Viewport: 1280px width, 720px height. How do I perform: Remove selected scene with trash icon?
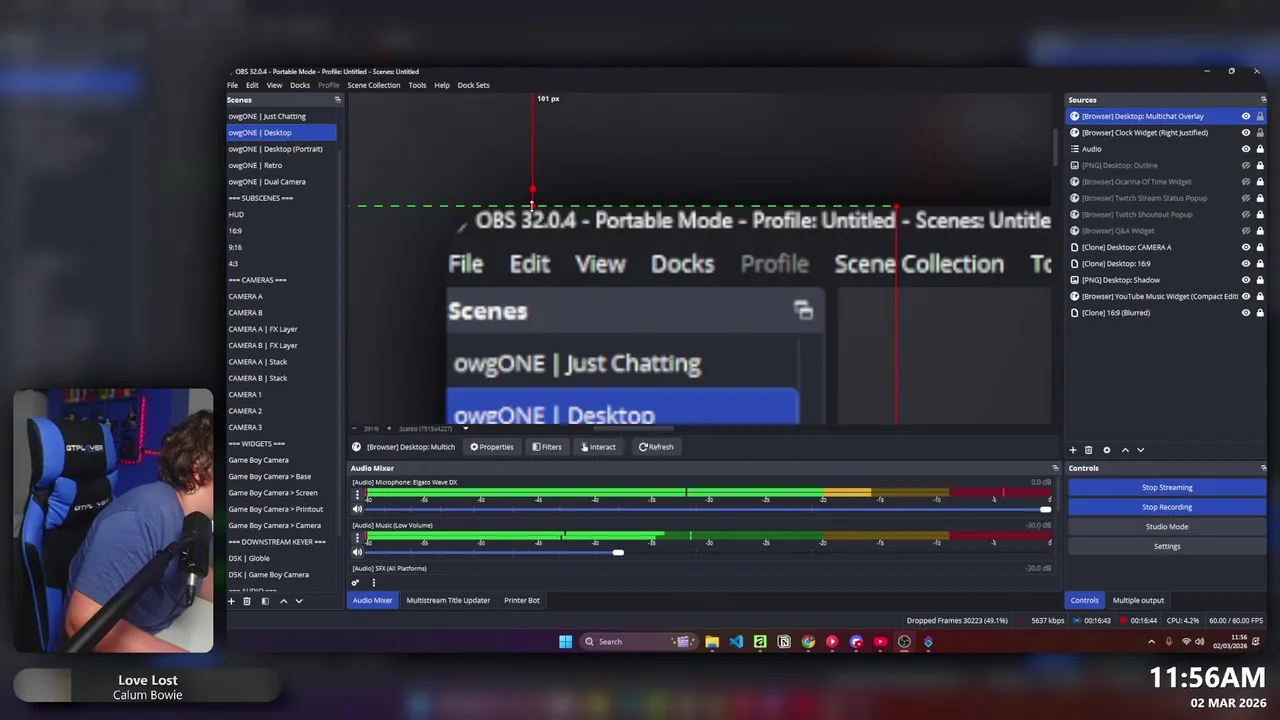247,601
